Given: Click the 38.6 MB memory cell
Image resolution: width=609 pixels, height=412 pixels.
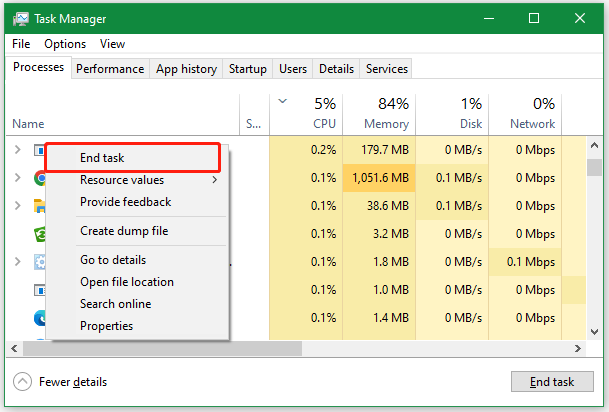Looking at the screenshot, I should 379,206.
